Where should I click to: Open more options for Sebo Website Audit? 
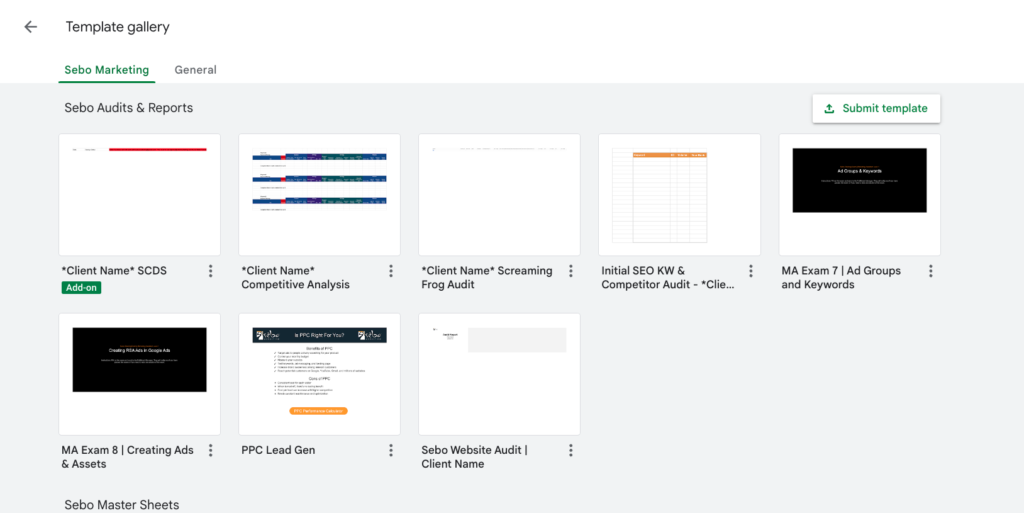point(571,450)
